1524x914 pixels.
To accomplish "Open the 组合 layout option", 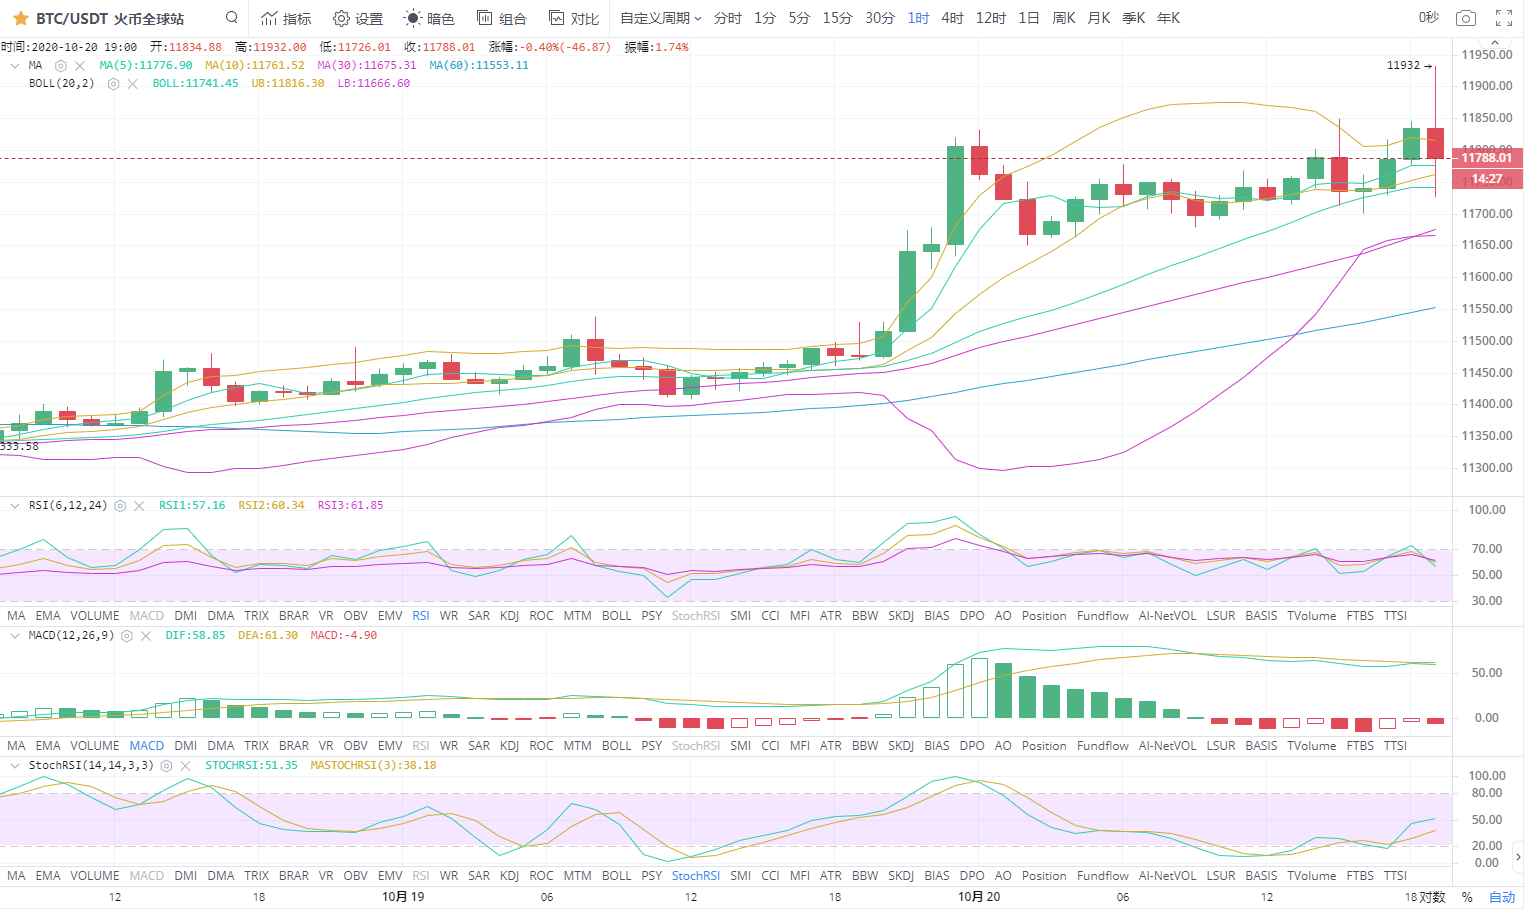I will coord(501,18).
